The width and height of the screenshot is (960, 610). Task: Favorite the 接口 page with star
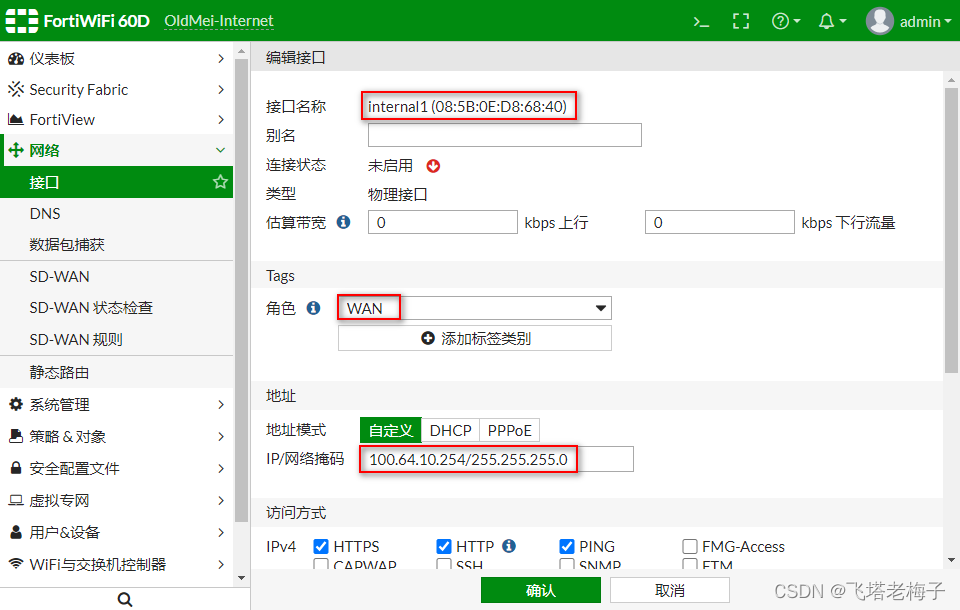tap(220, 182)
